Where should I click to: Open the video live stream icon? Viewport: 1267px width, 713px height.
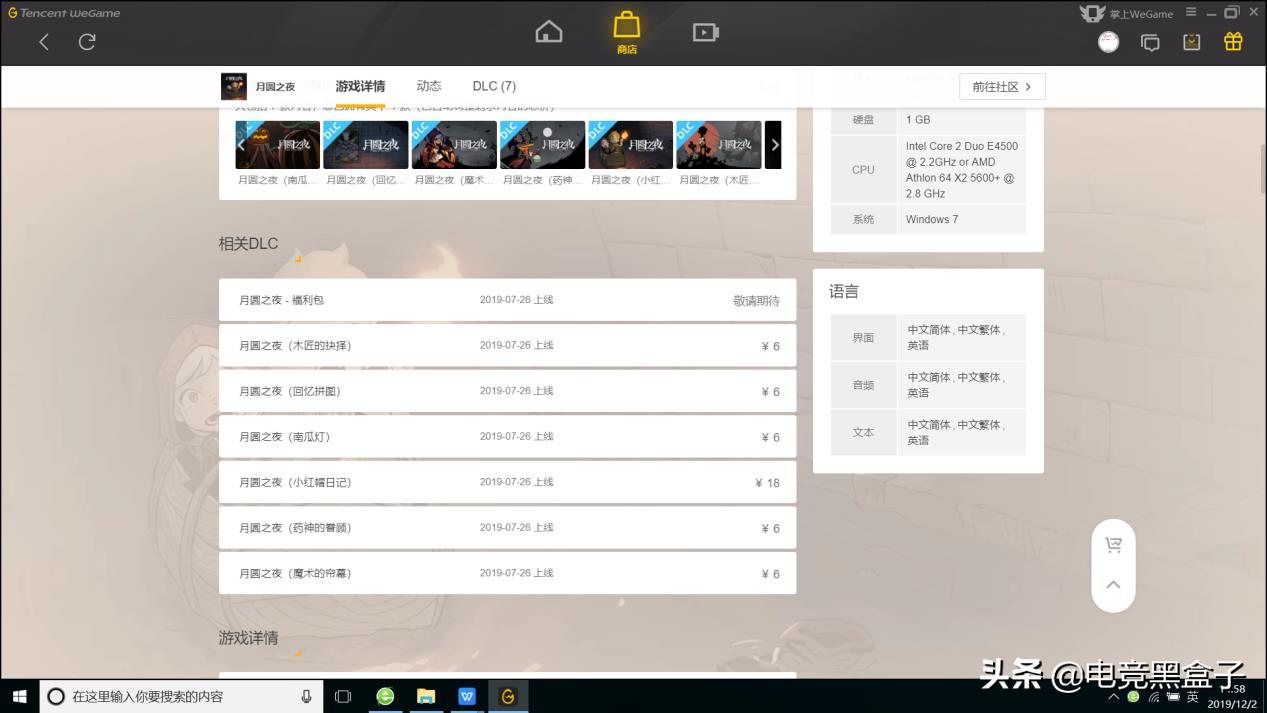tap(705, 33)
